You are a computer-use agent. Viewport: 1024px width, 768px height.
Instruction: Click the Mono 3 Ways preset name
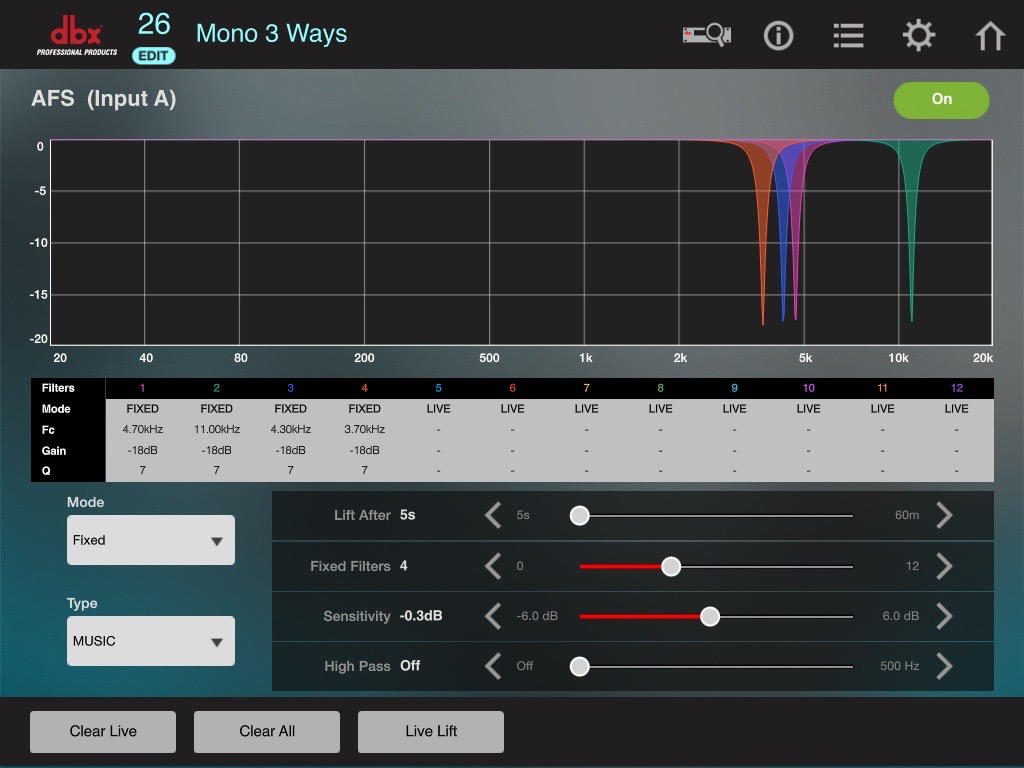272,34
